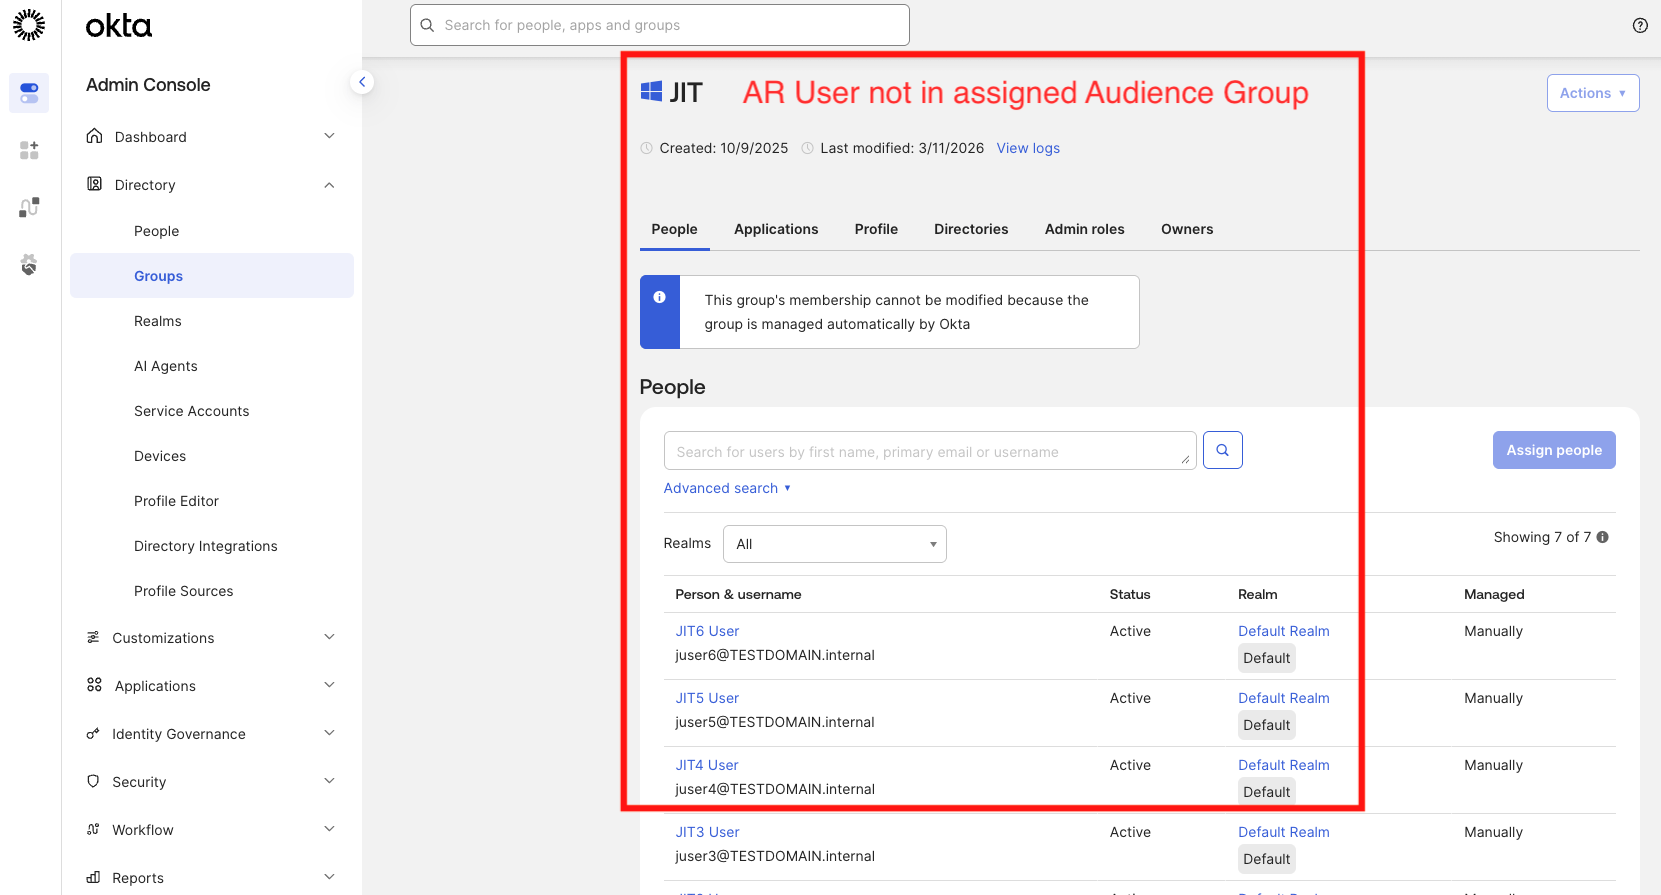The height and width of the screenshot is (895, 1661).
Task: Open People in Directory menu
Action: click(x=157, y=231)
